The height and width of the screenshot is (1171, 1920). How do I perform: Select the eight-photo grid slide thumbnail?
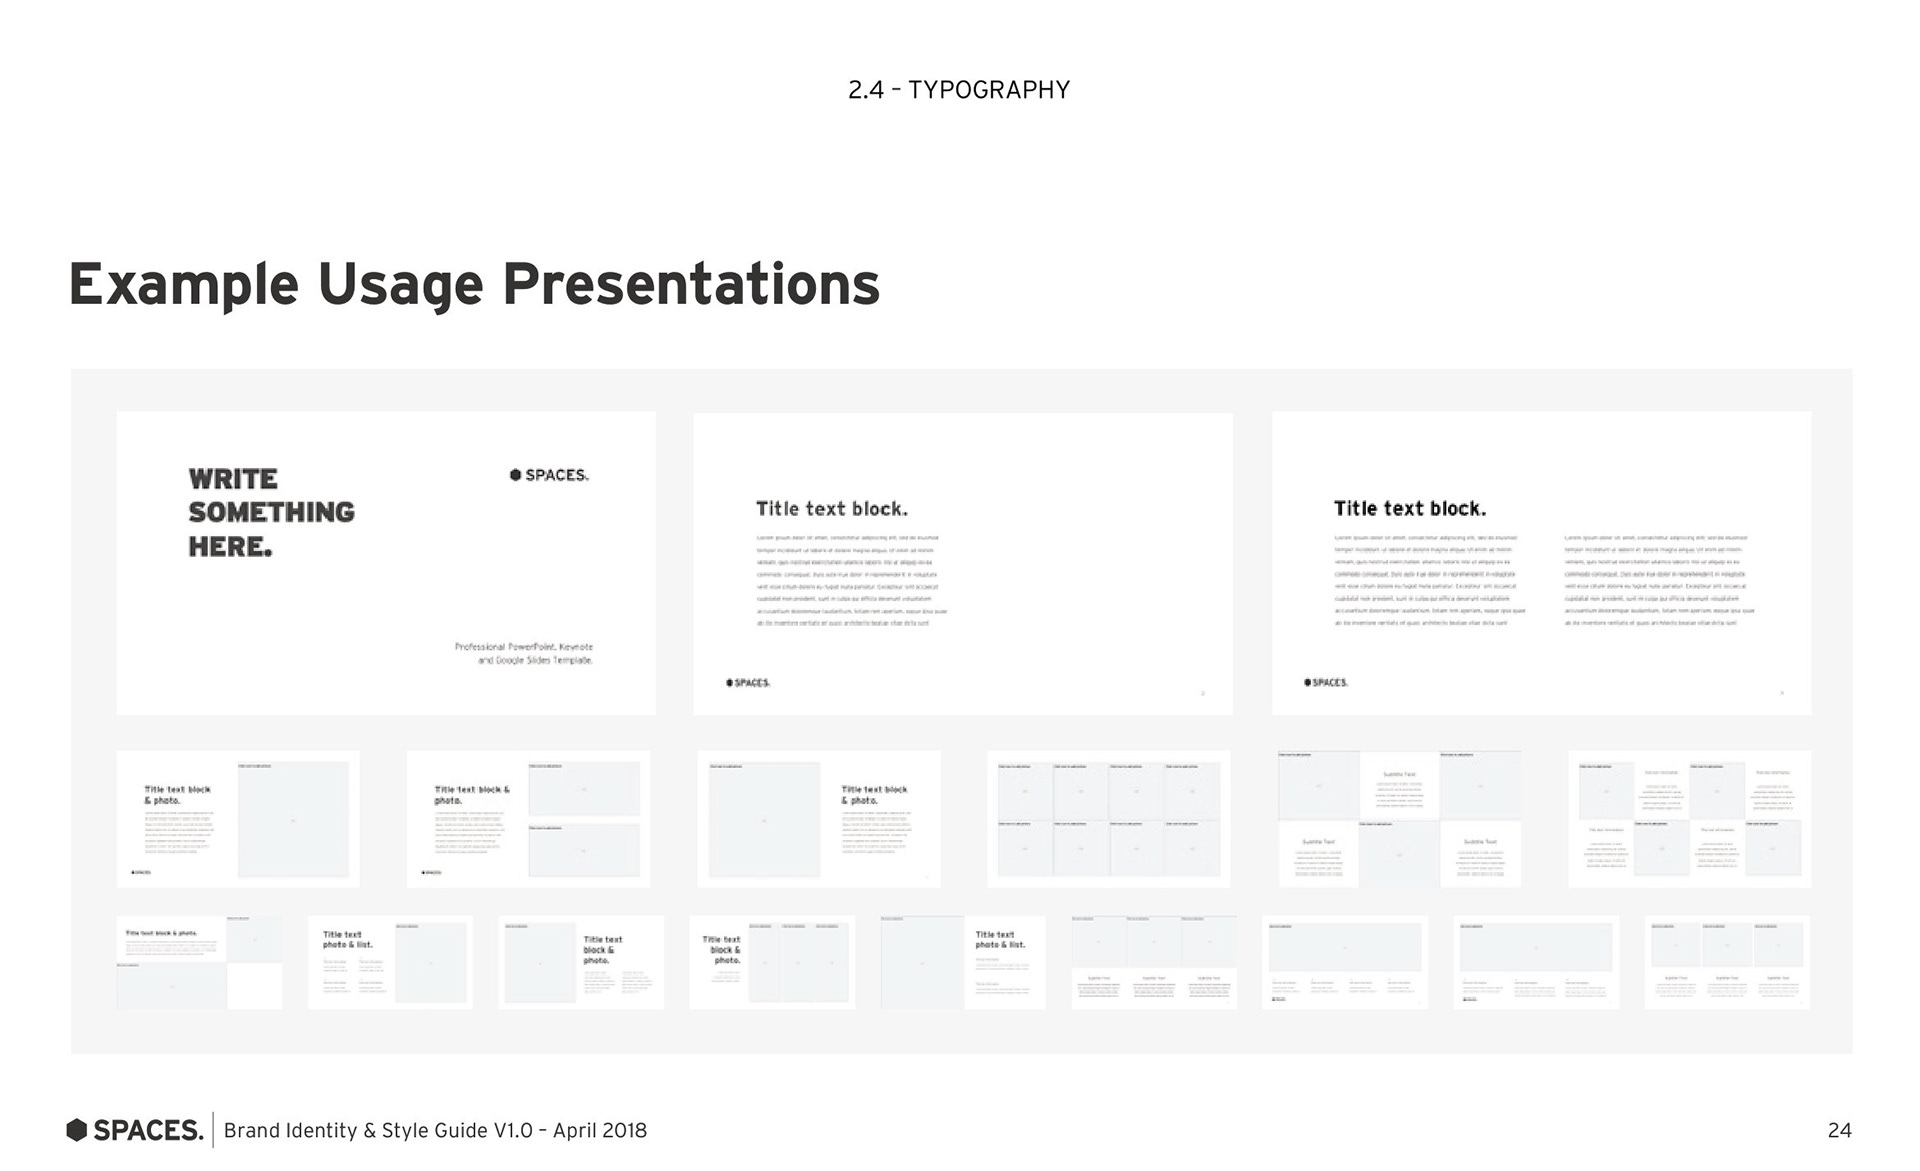coord(1108,819)
